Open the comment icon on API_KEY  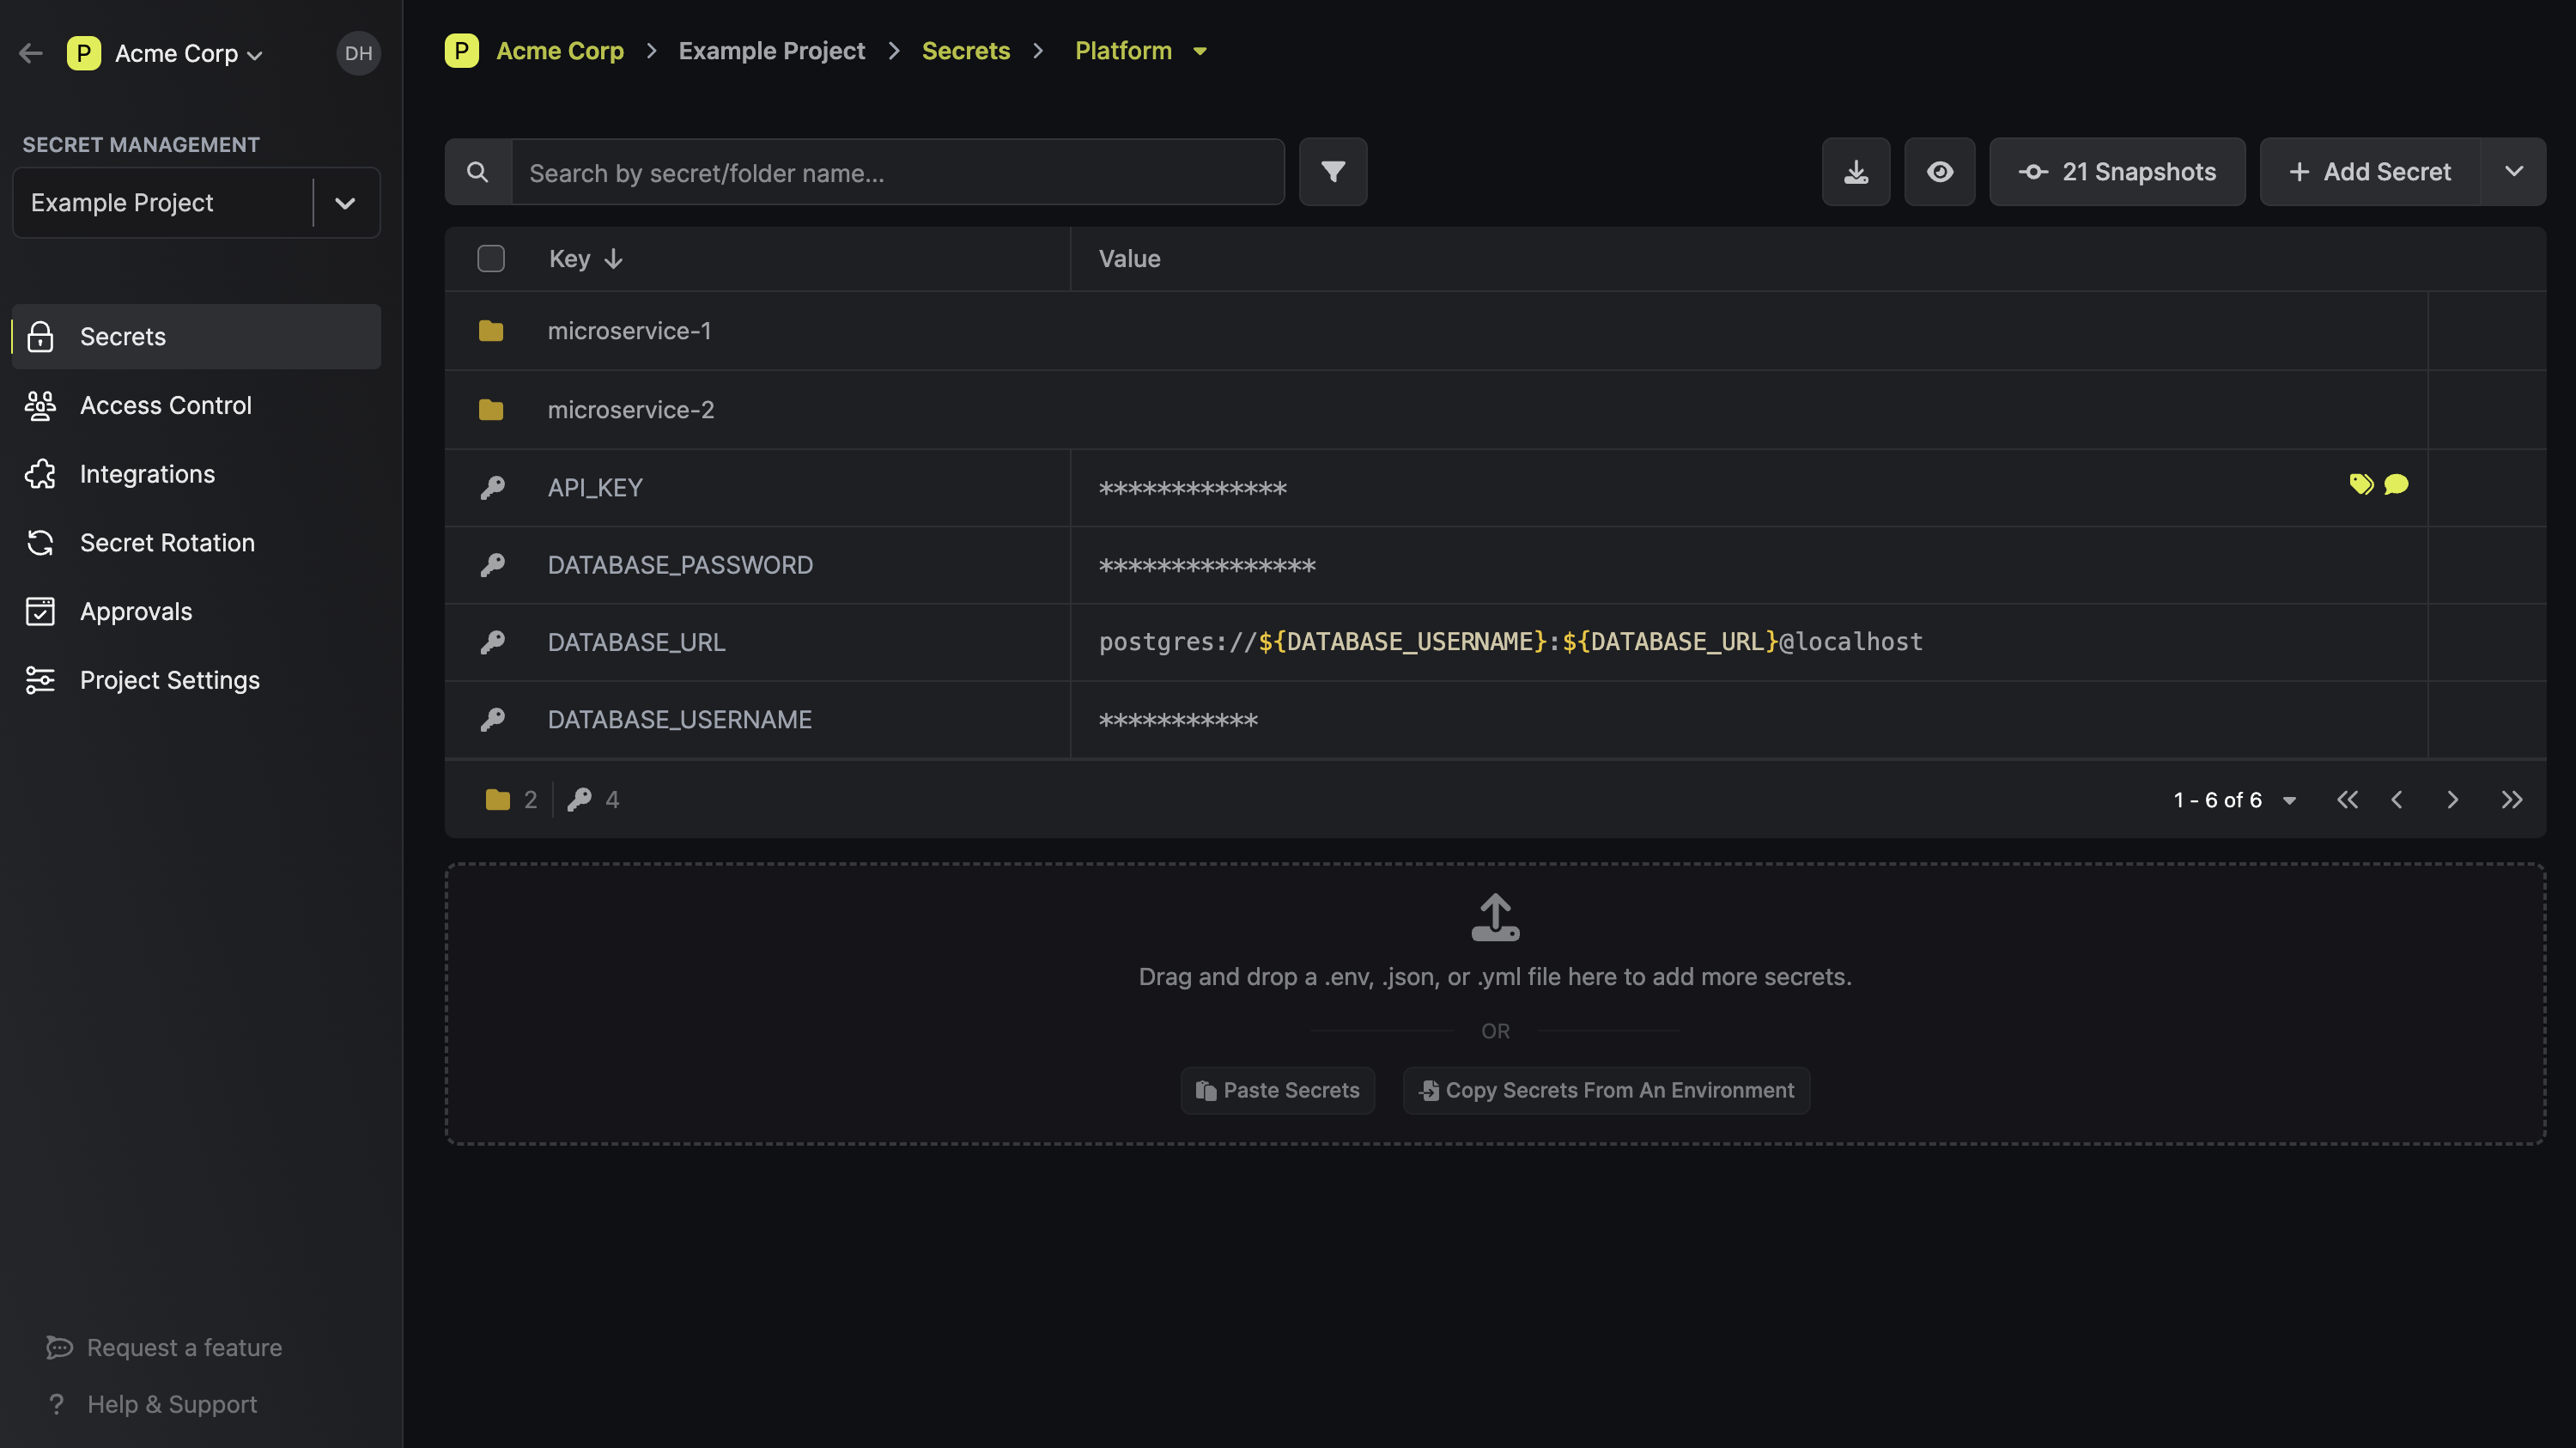[2398, 485]
